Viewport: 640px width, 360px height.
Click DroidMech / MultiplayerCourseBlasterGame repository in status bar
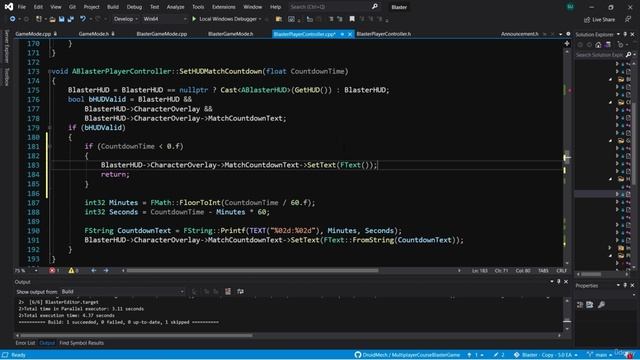click(407, 355)
